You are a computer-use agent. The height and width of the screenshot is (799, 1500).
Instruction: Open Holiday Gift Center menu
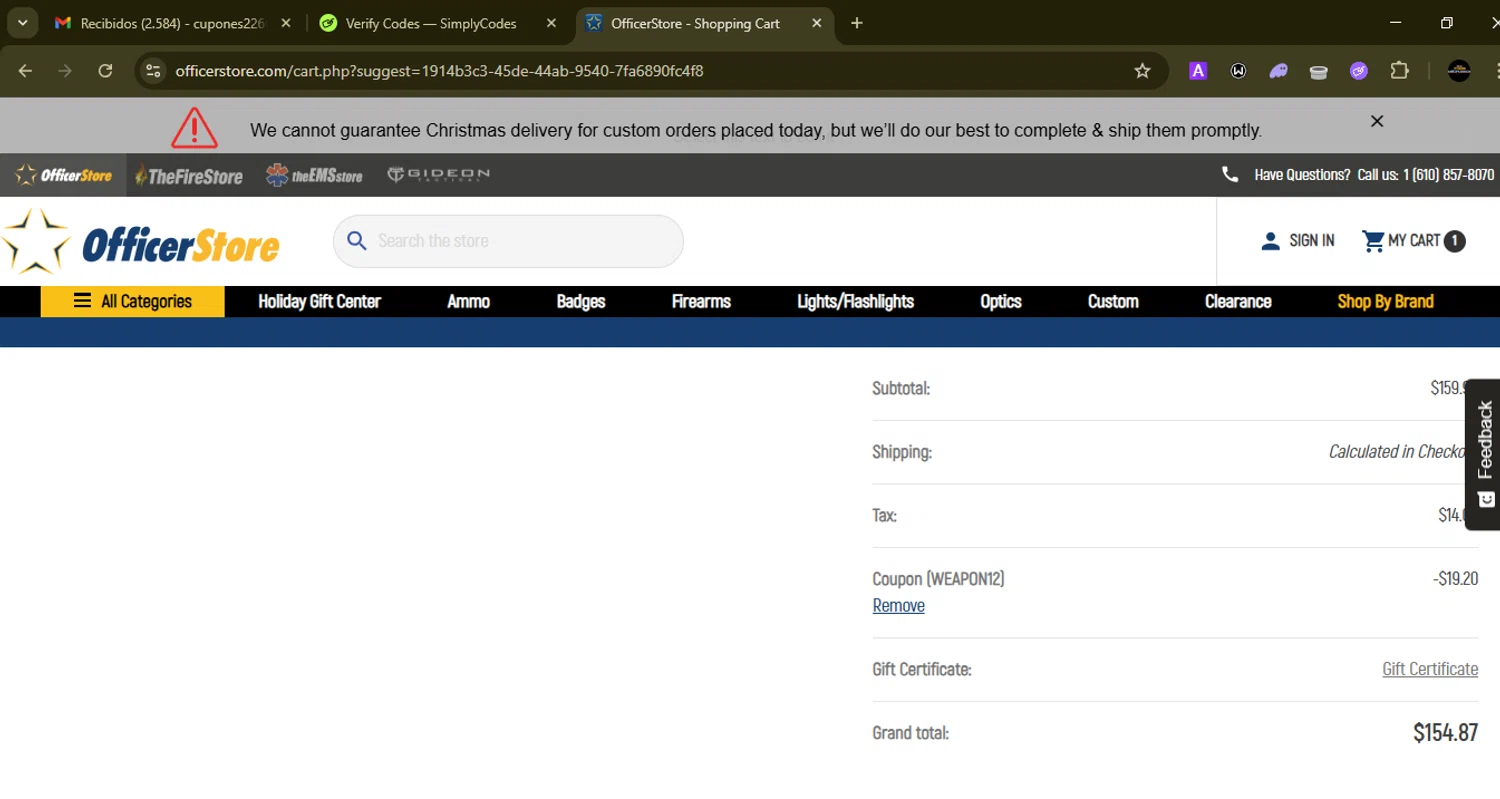(x=319, y=301)
